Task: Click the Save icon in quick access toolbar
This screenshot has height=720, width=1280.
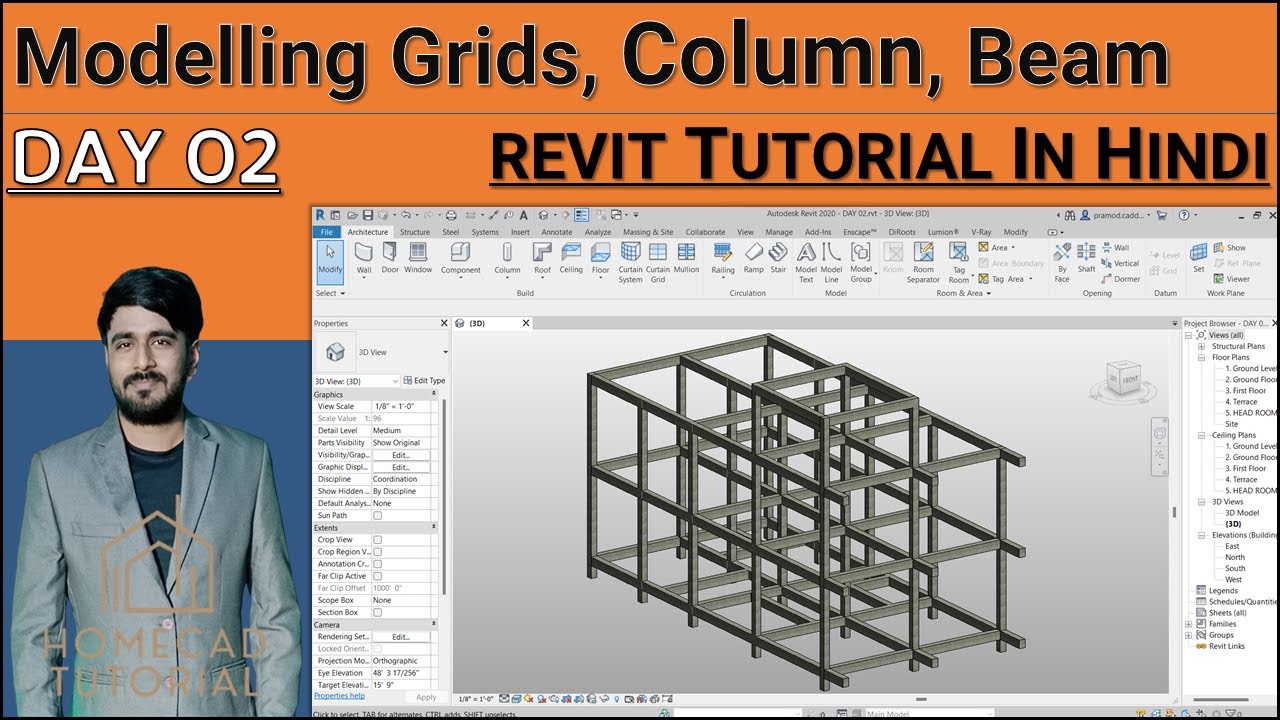Action: pos(368,215)
